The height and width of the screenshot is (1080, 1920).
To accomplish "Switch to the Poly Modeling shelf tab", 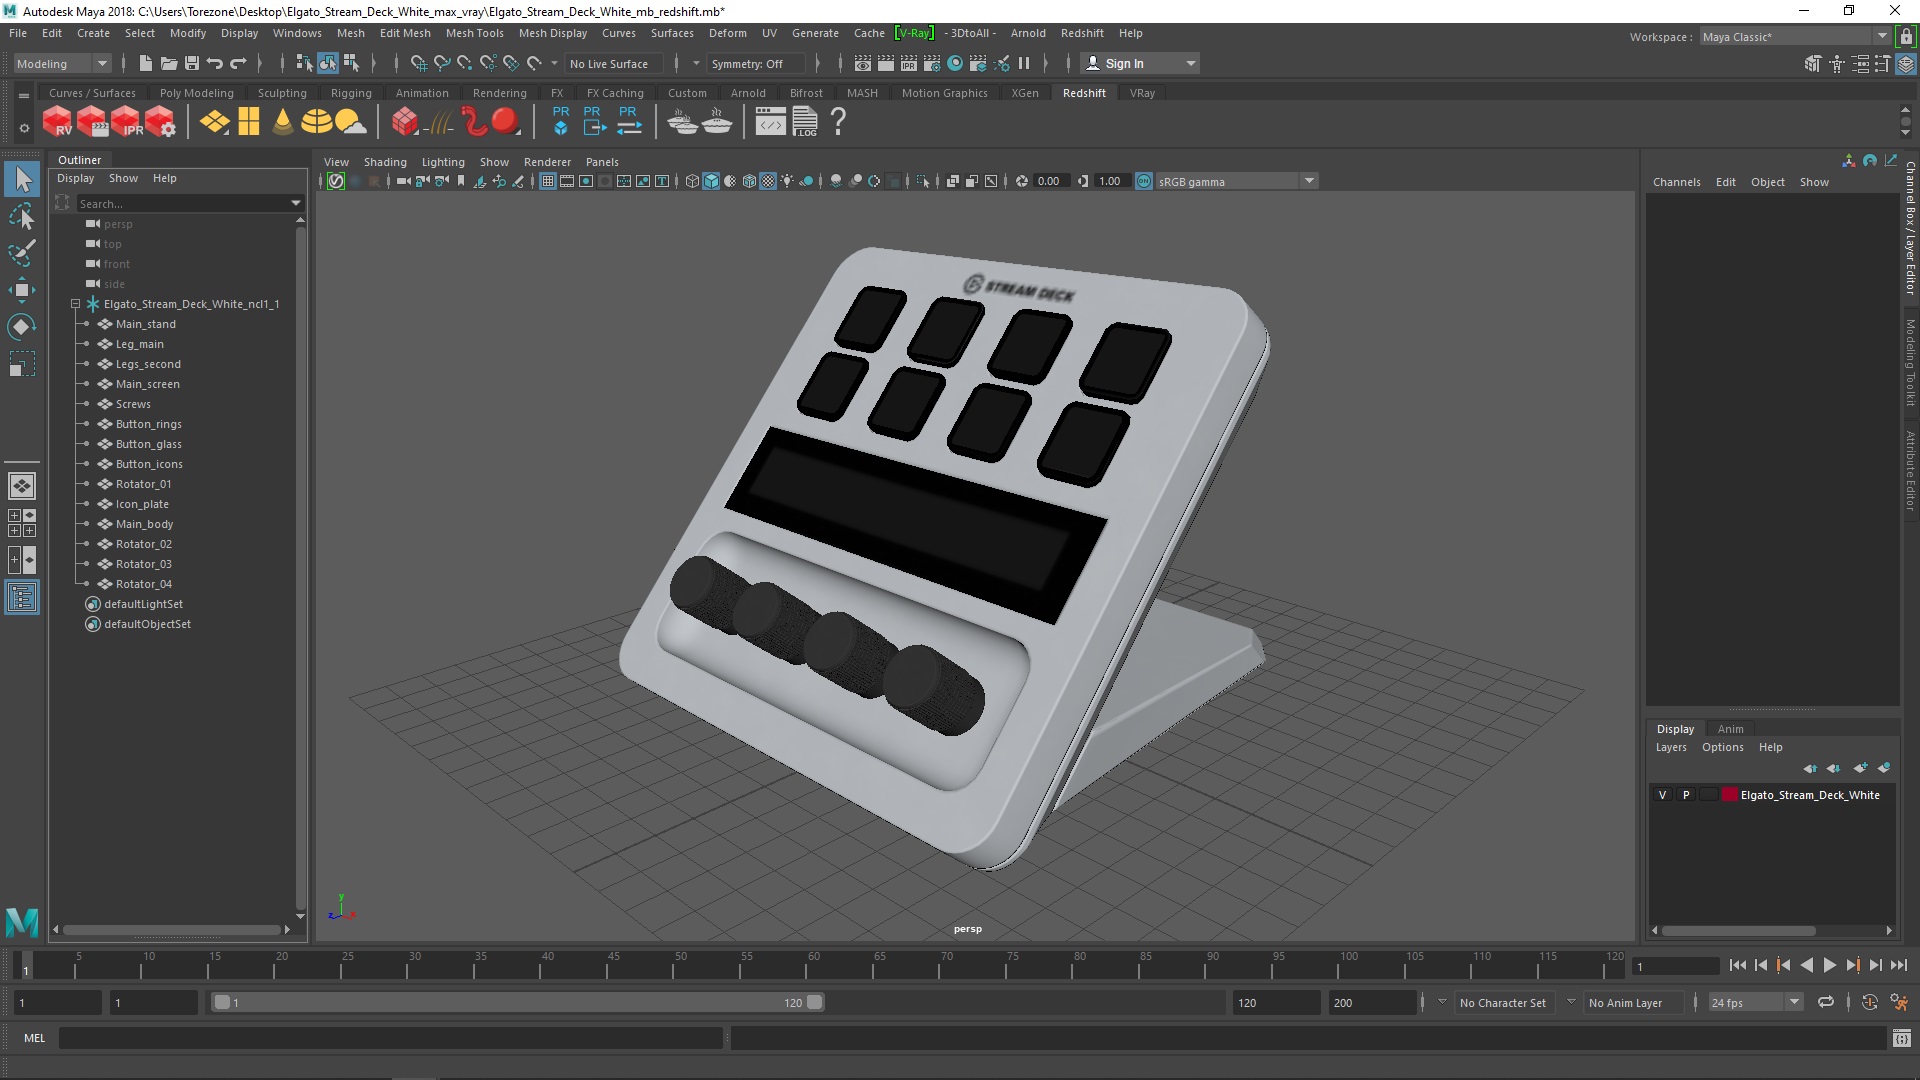I will pyautogui.click(x=197, y=93).
